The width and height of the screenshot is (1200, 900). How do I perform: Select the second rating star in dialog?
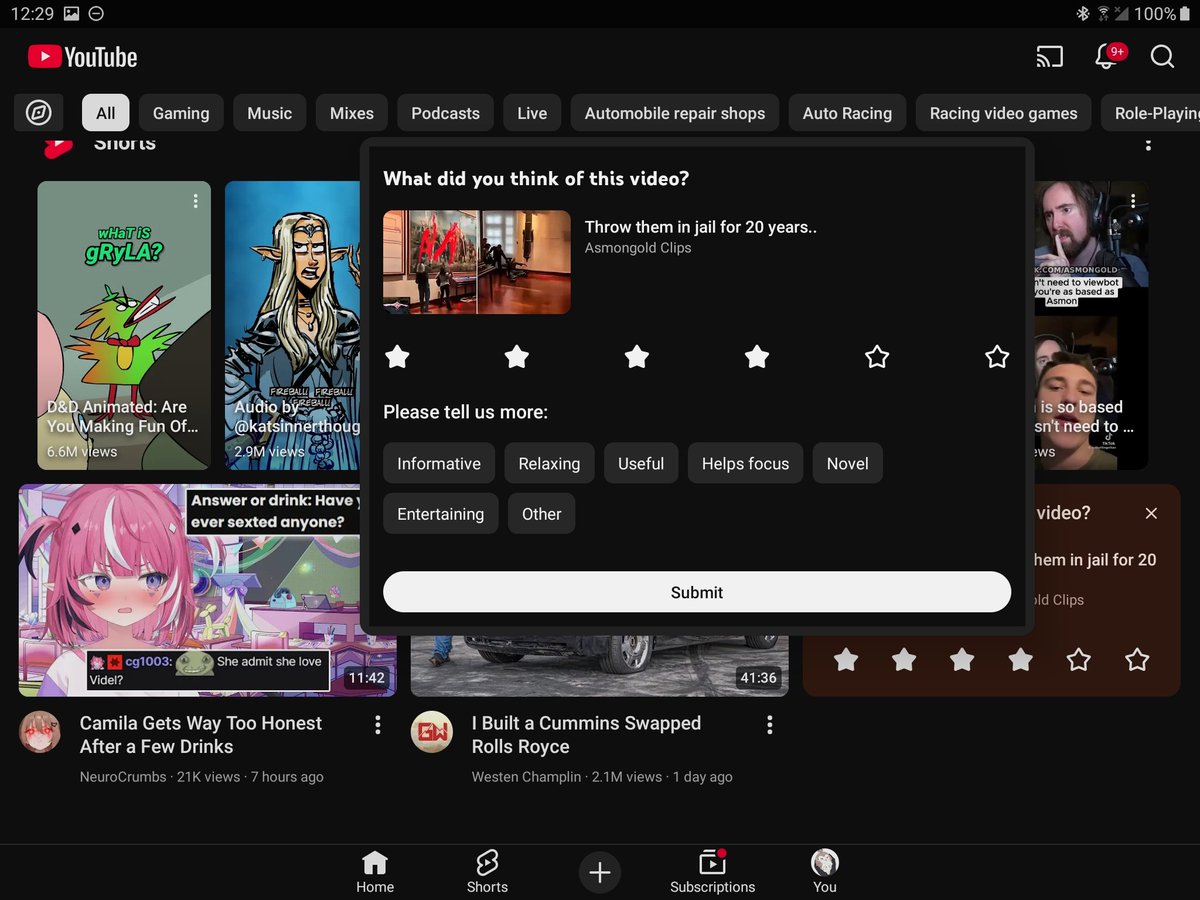[517, 357]
